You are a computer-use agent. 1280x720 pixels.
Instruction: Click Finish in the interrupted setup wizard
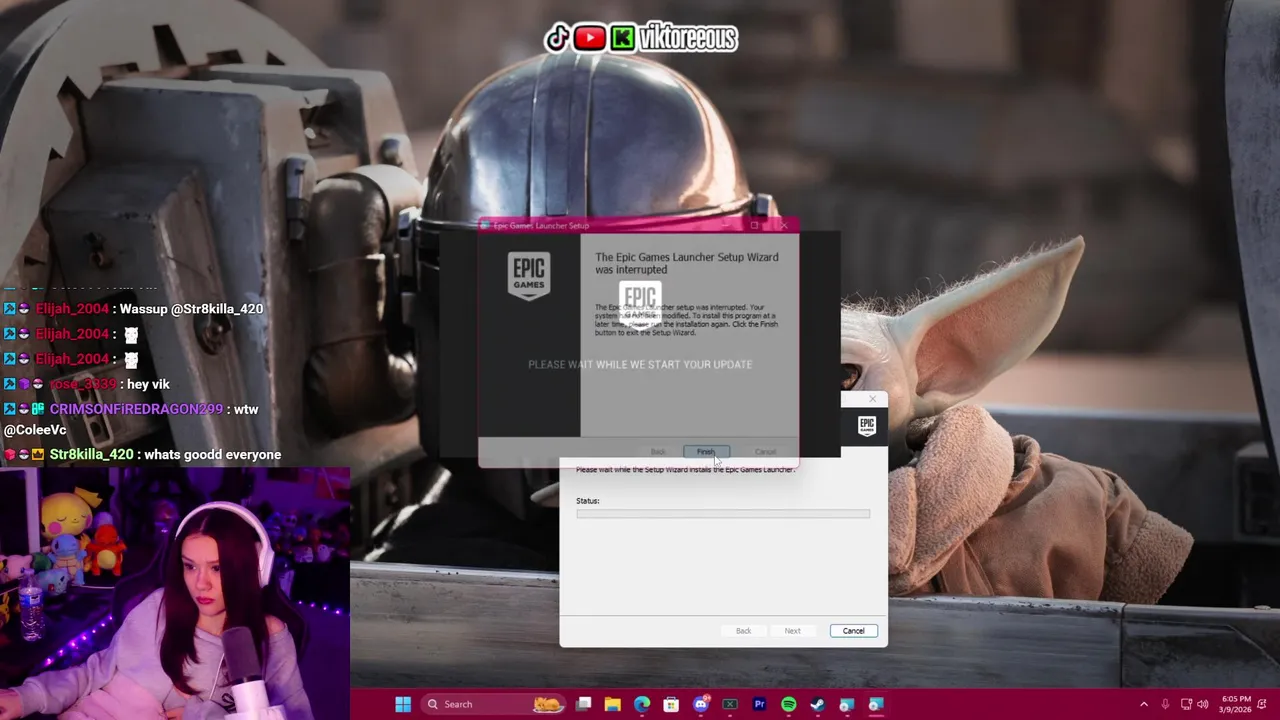point(706,452)
